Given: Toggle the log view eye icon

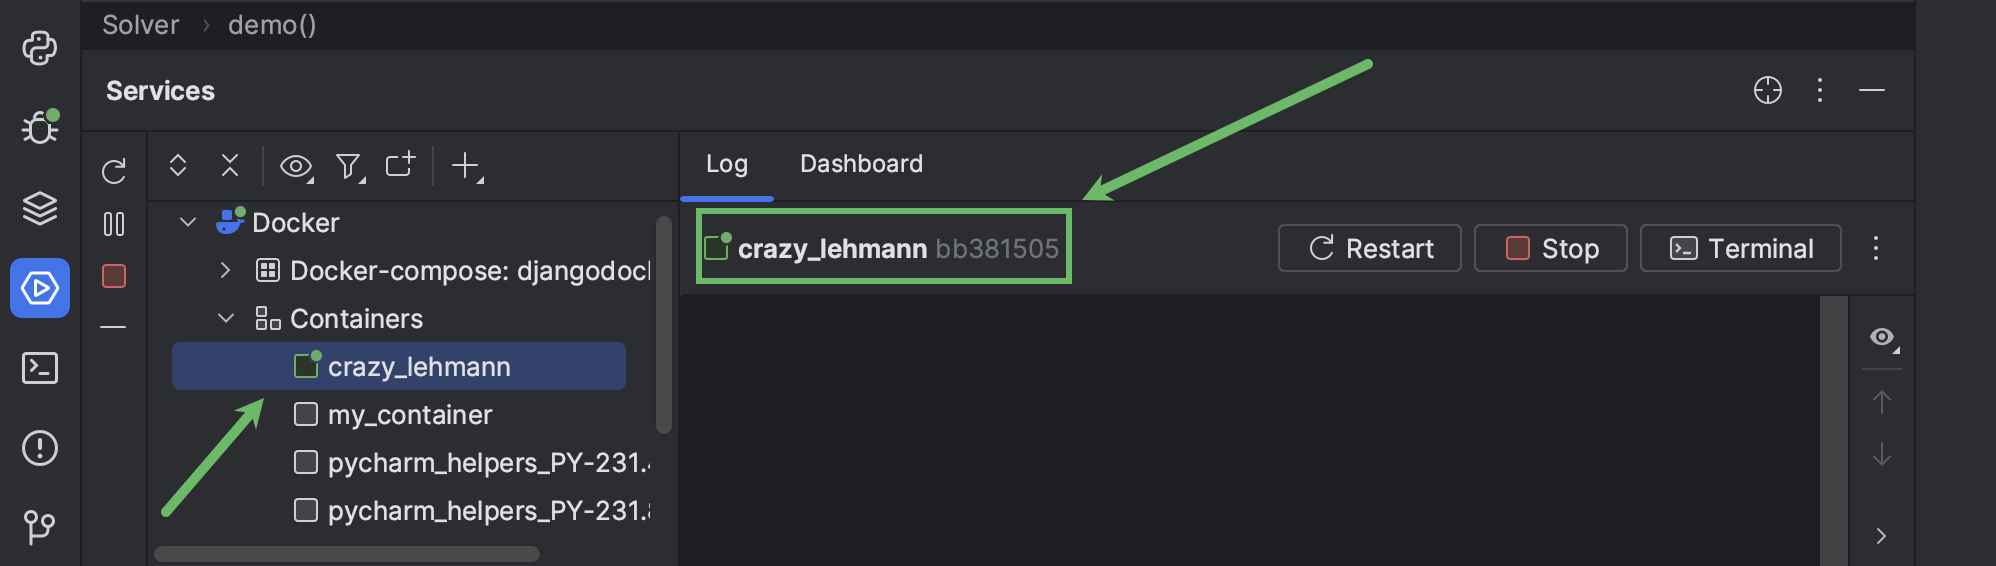Looking at the screenshot, I should pos(1882,338).
